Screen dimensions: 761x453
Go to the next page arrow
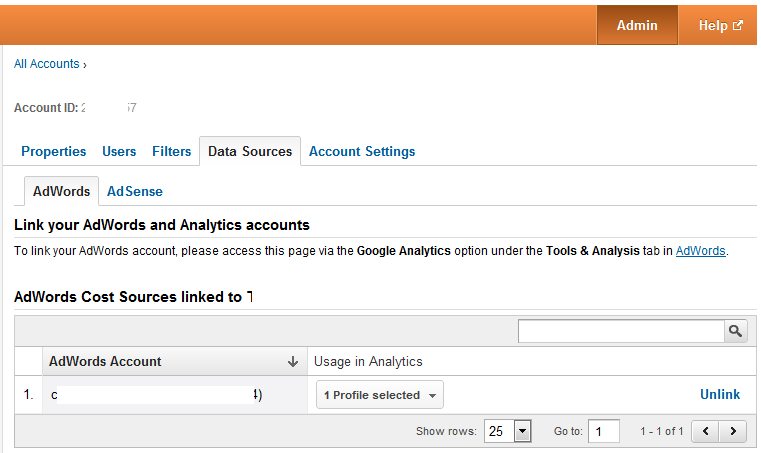pyautogui.click(x=733, y=431)
